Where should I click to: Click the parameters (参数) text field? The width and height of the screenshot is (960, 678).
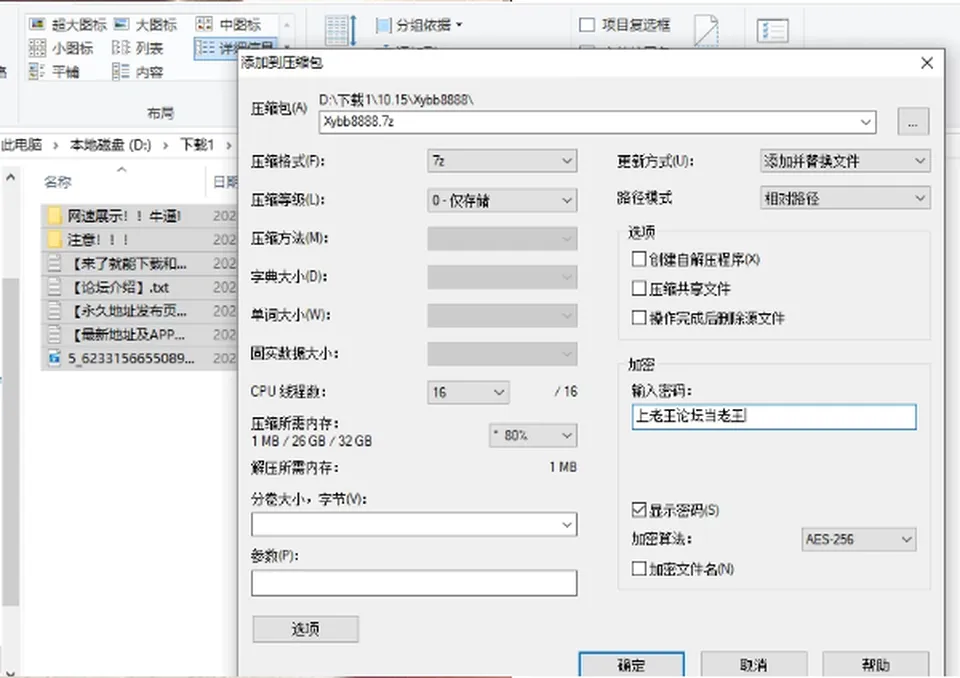point(414,582)
